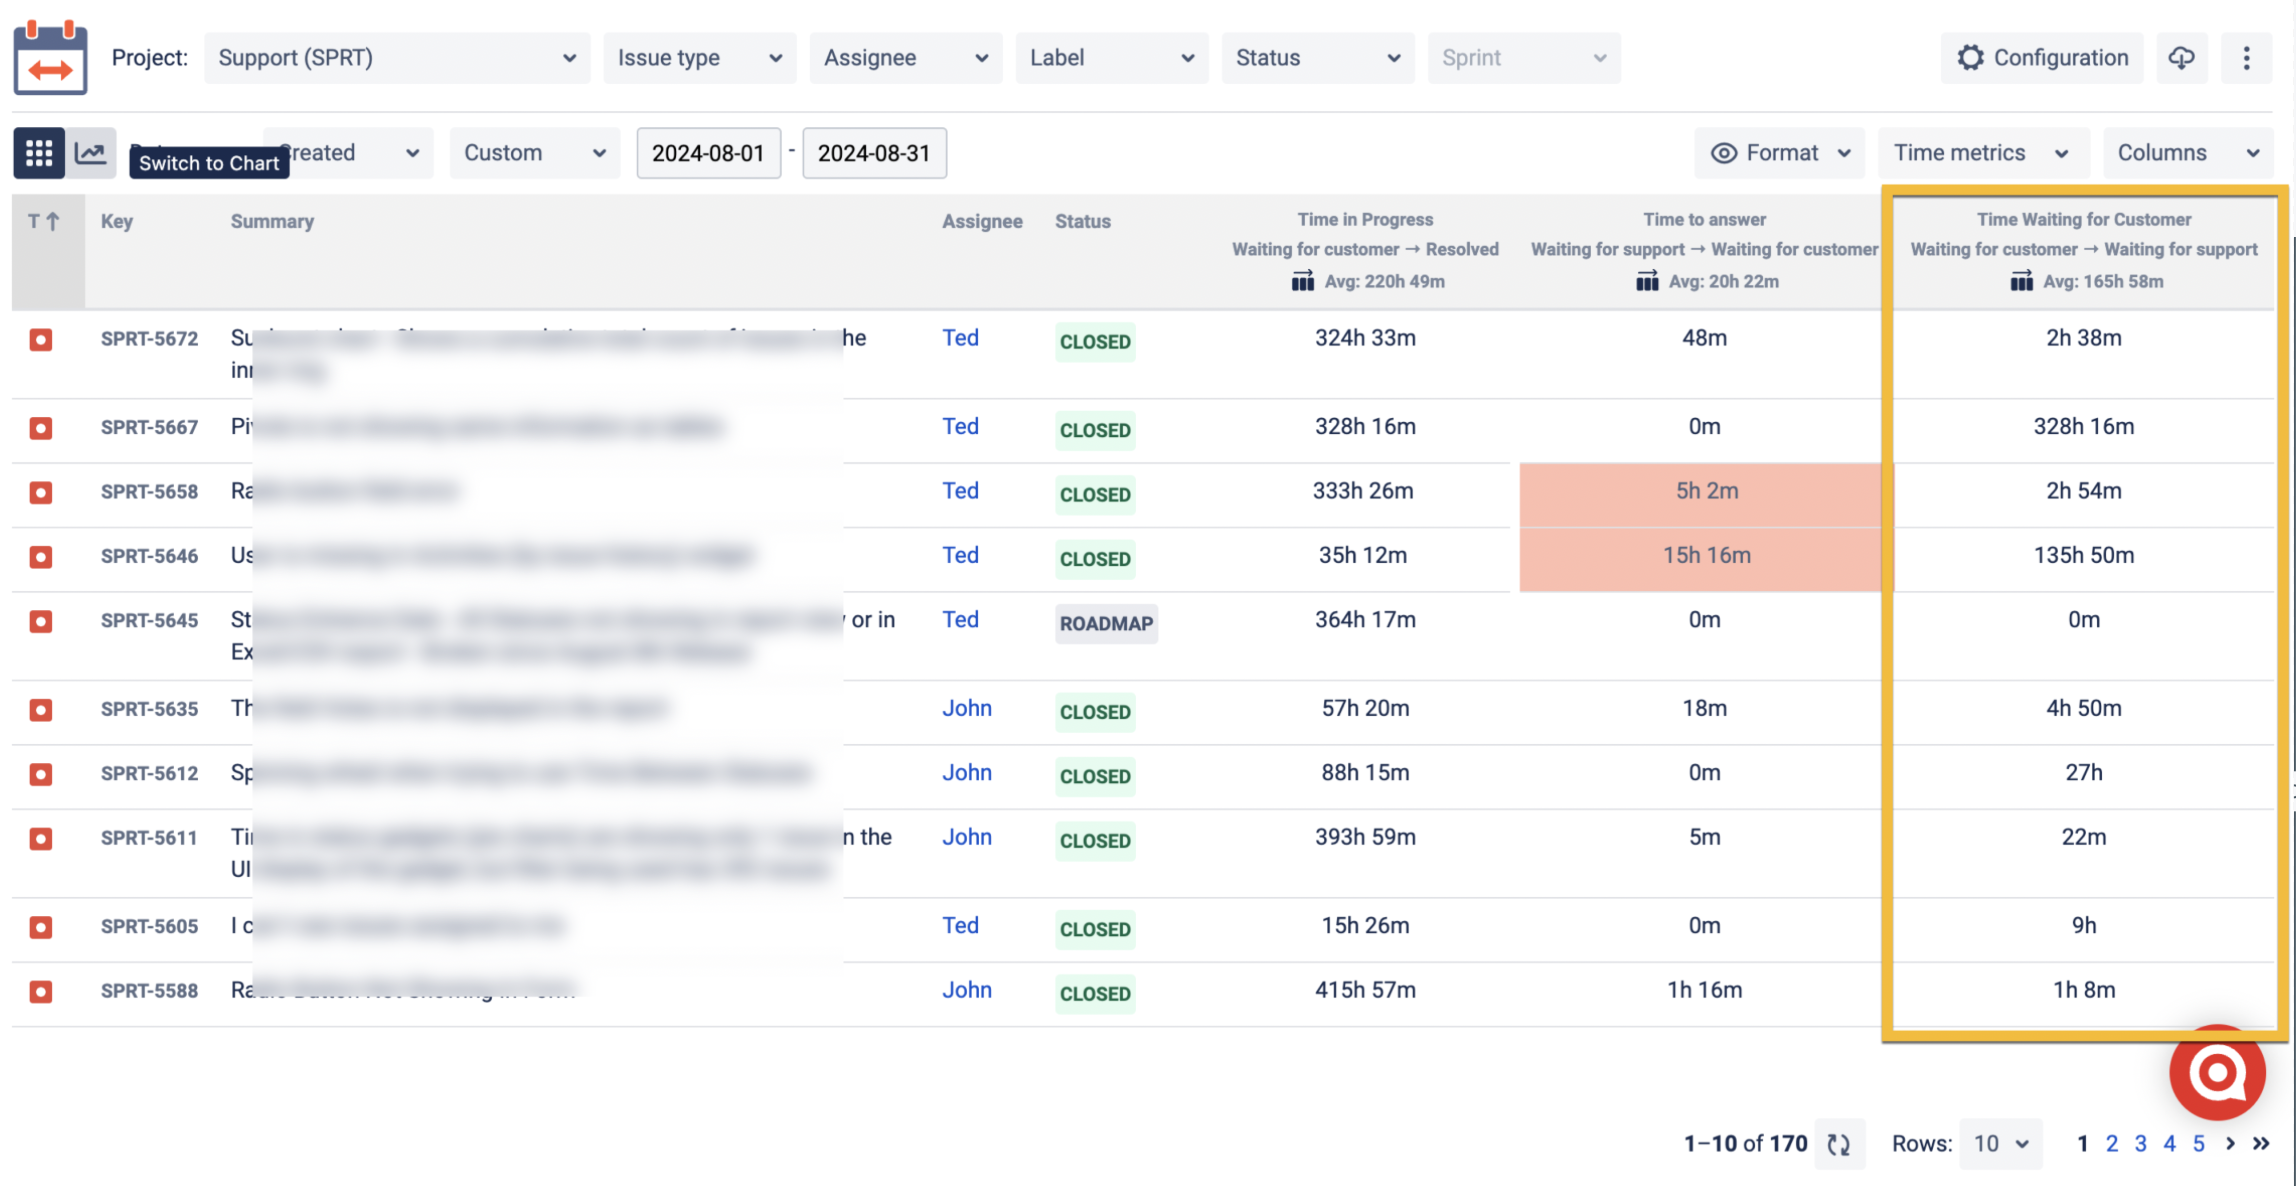Open the red chat support bubble
Image resolution: width=2296 pixels, height=1186 pixels.
pyautogui.click(x=2217, y=1073)
